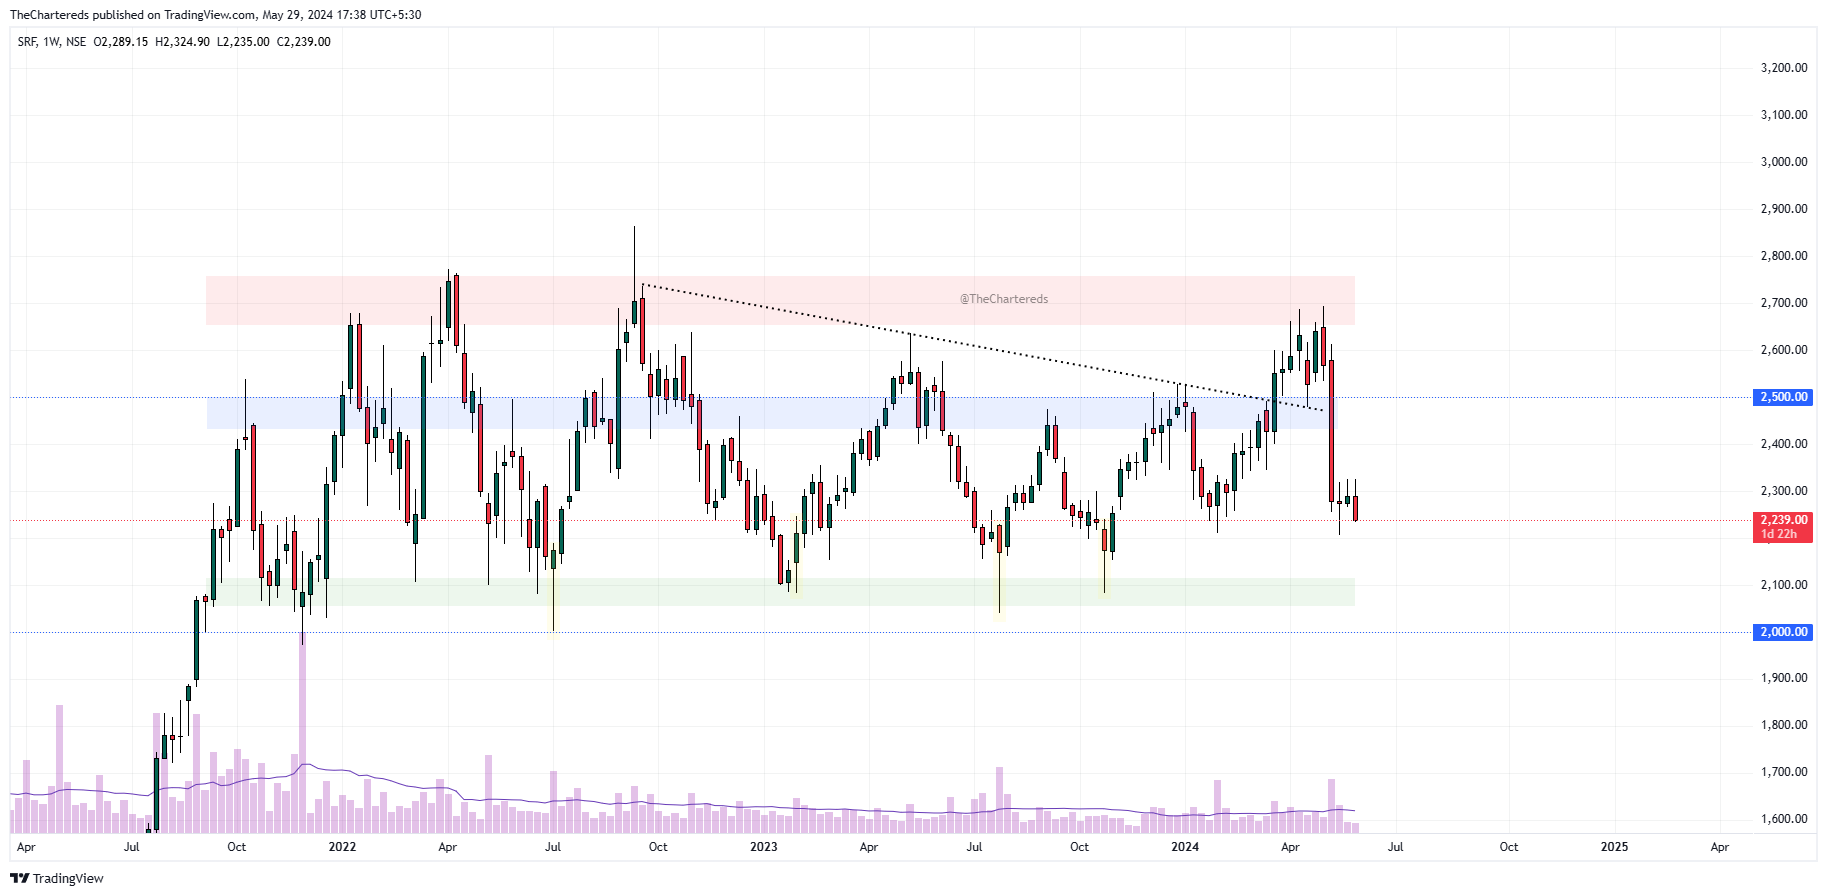Click the 1,900.00 price axis label

pyautogui.click(x=1783, y=678)
